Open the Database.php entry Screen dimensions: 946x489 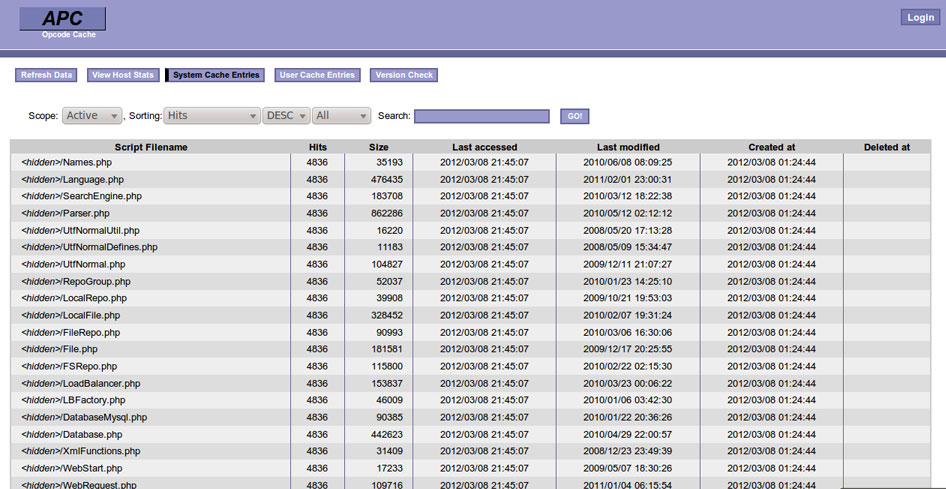click(x=72, y=434)
